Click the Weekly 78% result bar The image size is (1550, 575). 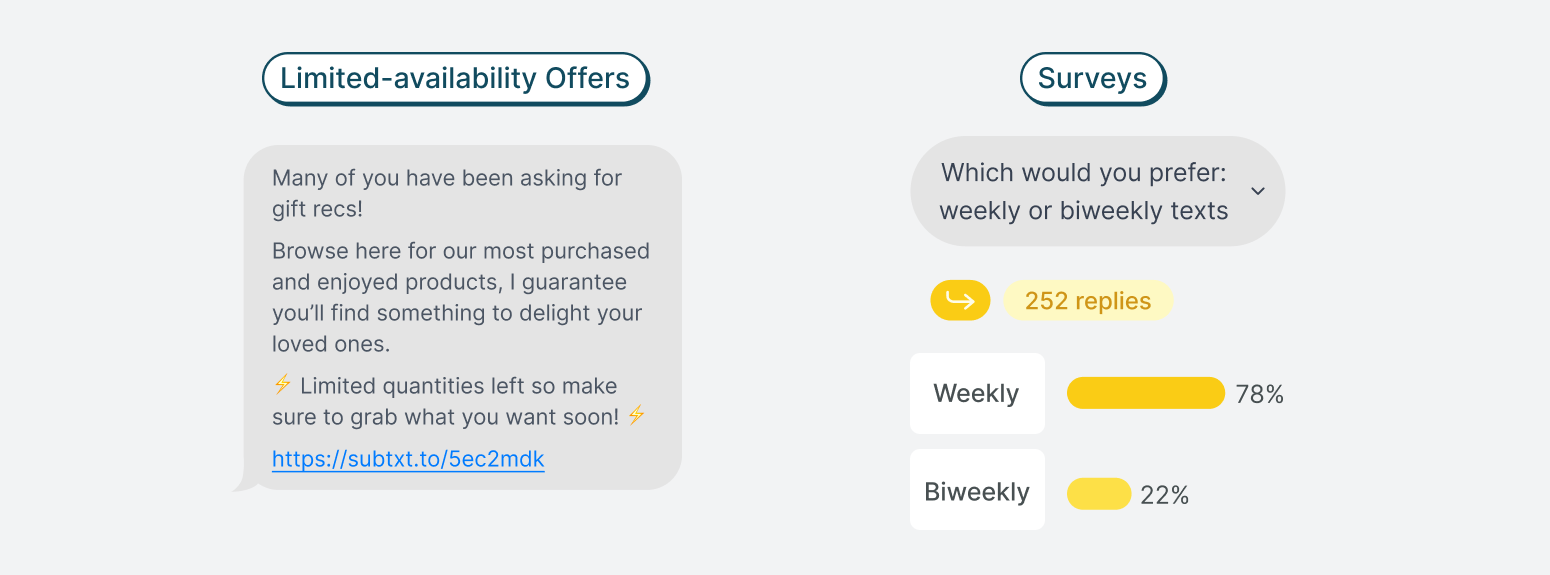(1145, 393)
